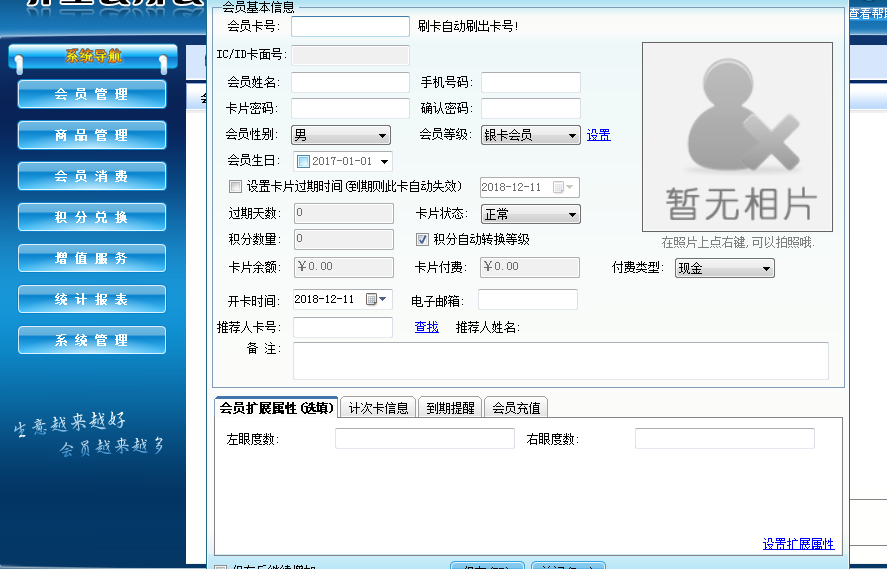
Task: Click the member photo placeholder 暂无相片
Action: coord(737,137)
